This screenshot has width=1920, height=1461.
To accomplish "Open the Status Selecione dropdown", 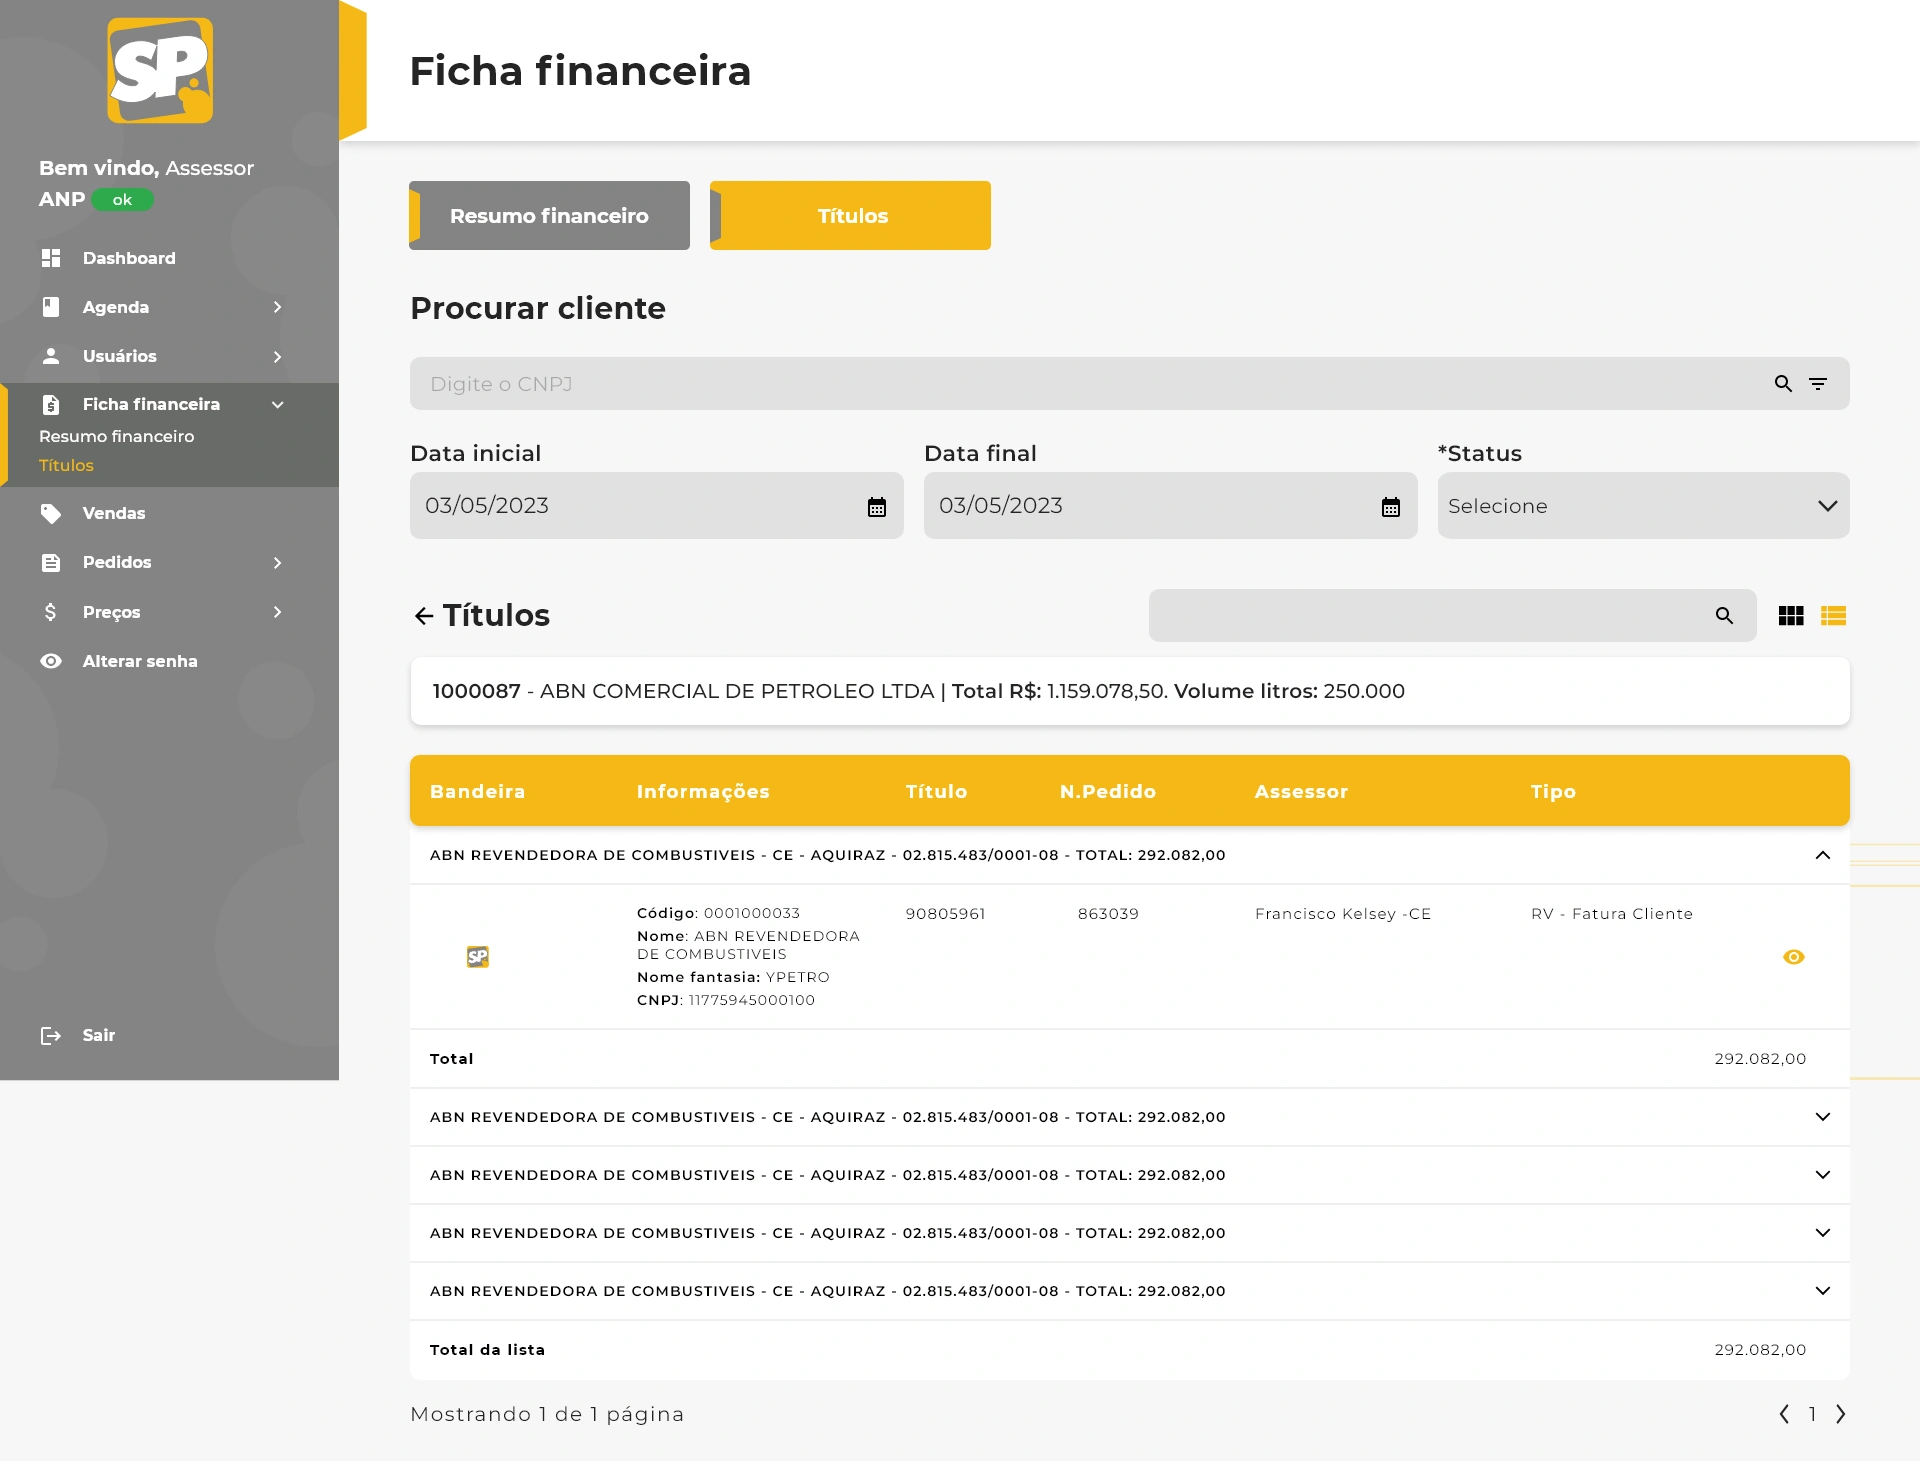I will [x=1643, y=506].
